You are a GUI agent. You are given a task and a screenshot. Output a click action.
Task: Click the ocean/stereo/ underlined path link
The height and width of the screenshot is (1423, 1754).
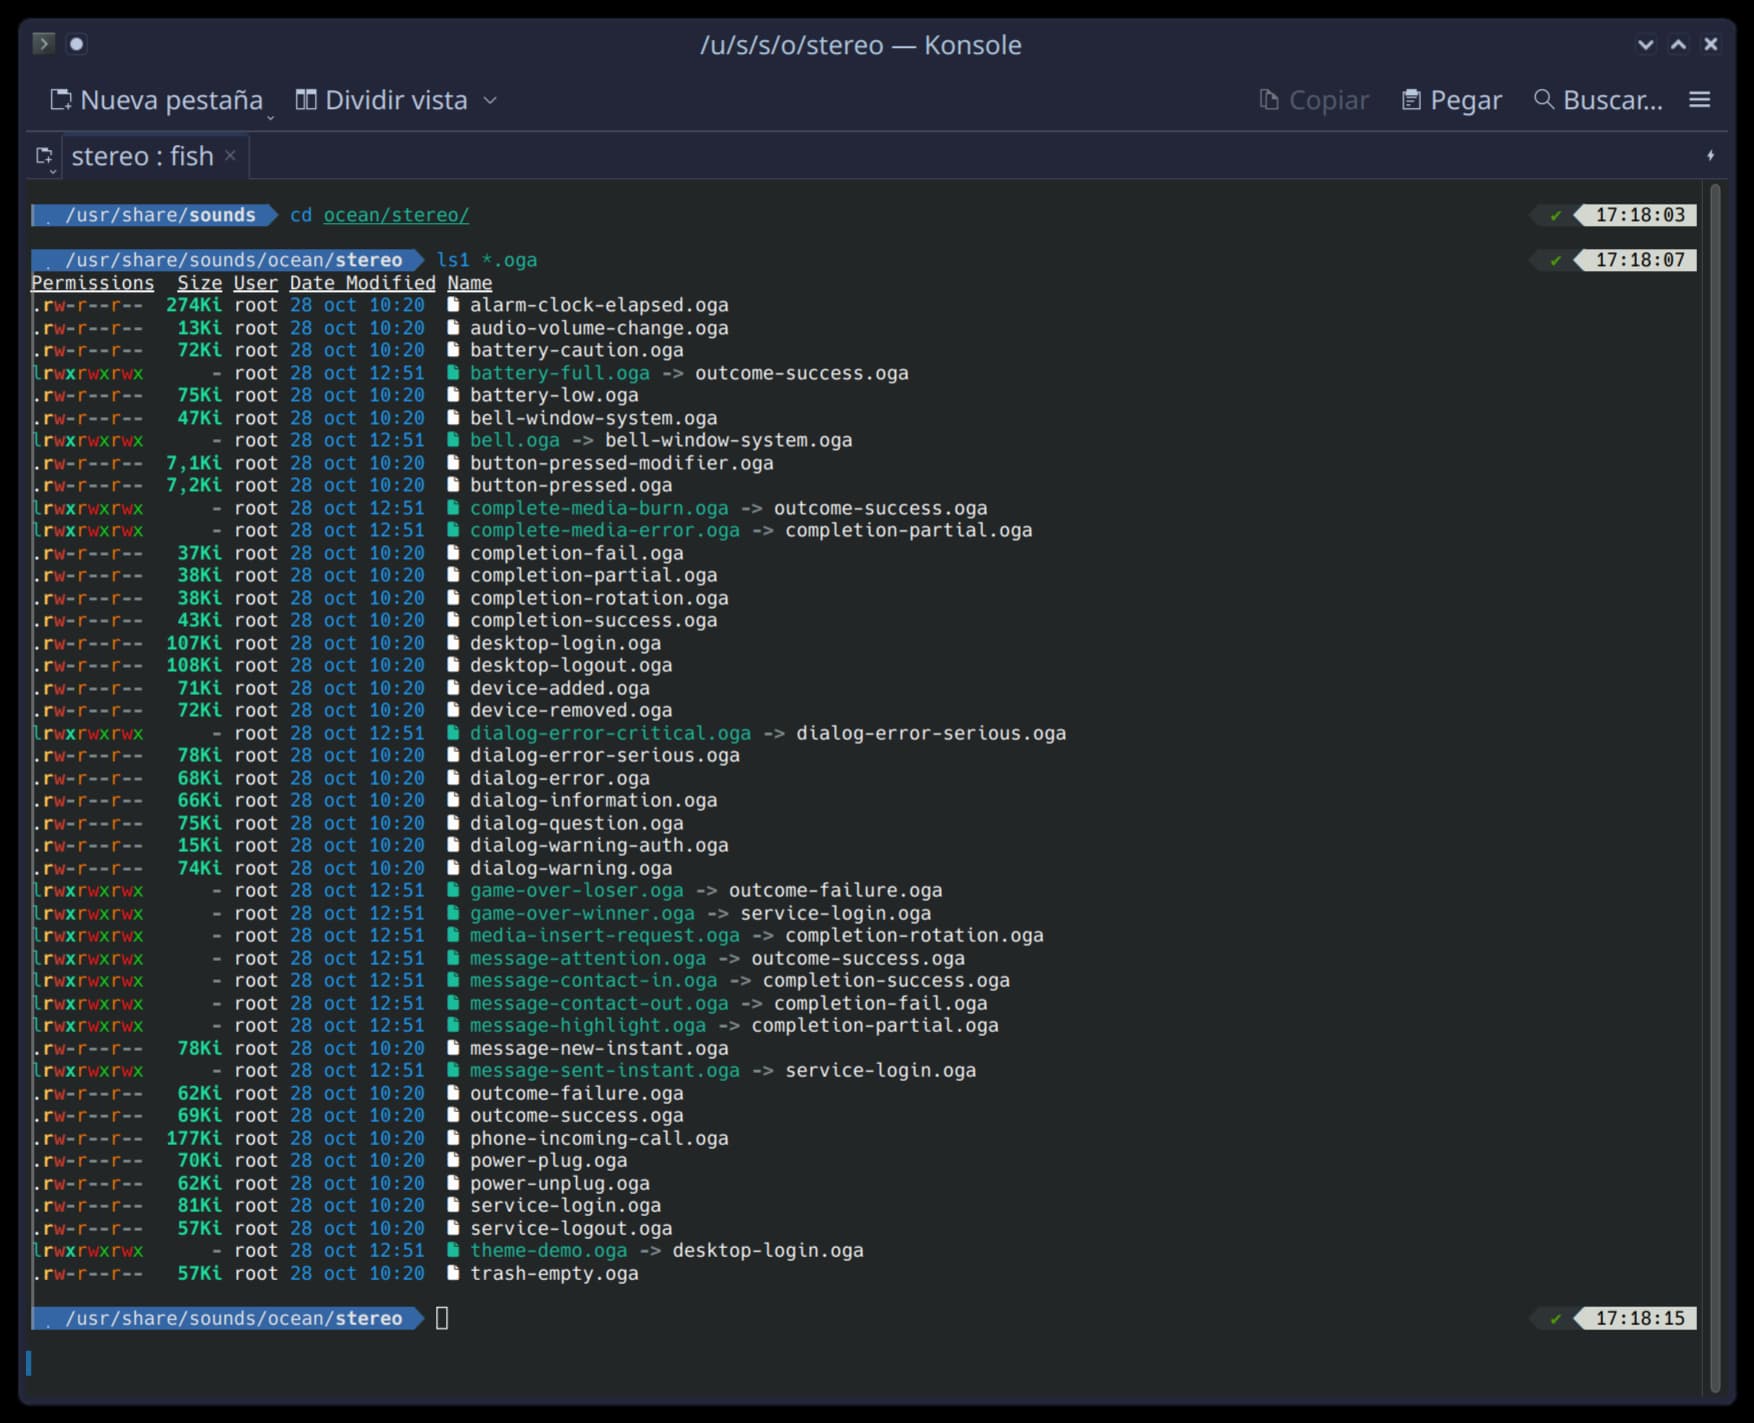396,215
